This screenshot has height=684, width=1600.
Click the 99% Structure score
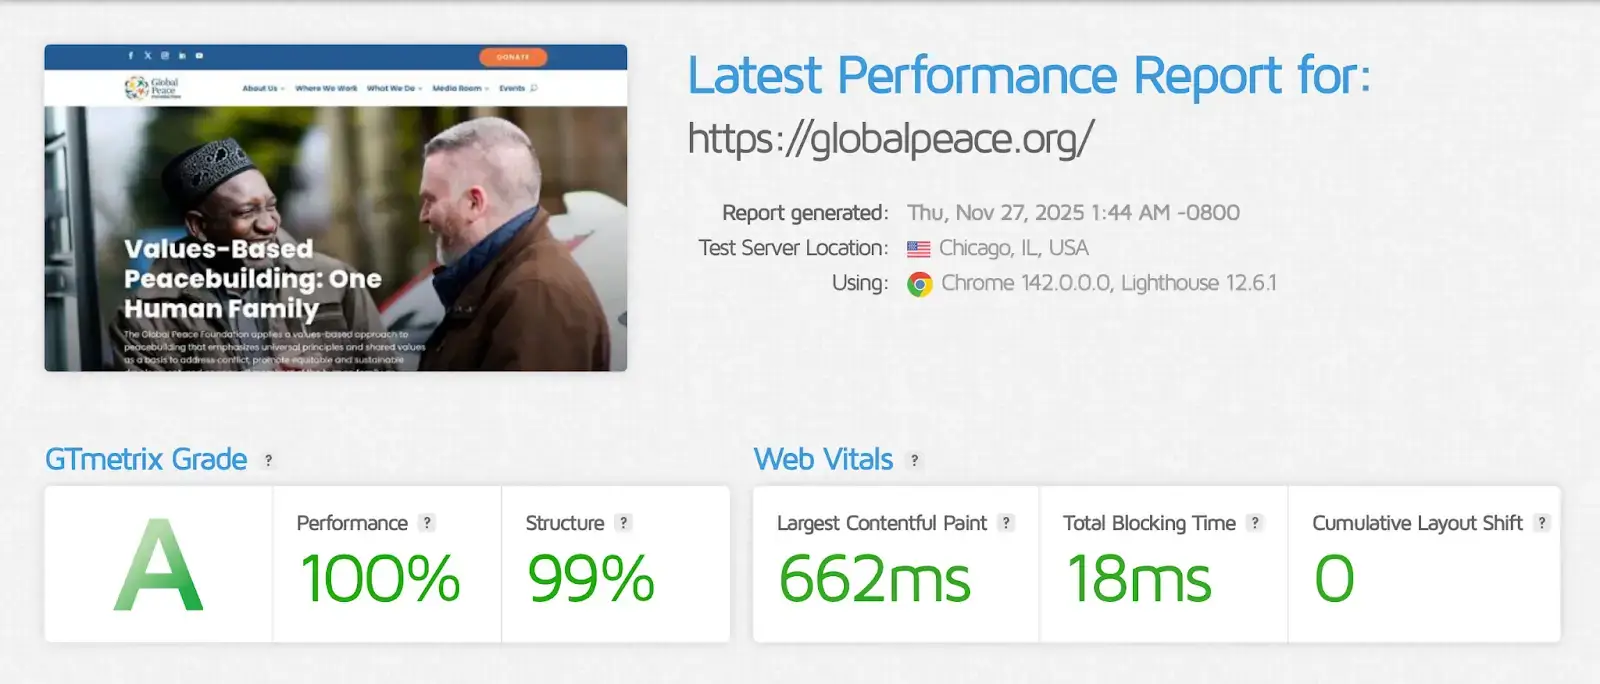point(591,579)
